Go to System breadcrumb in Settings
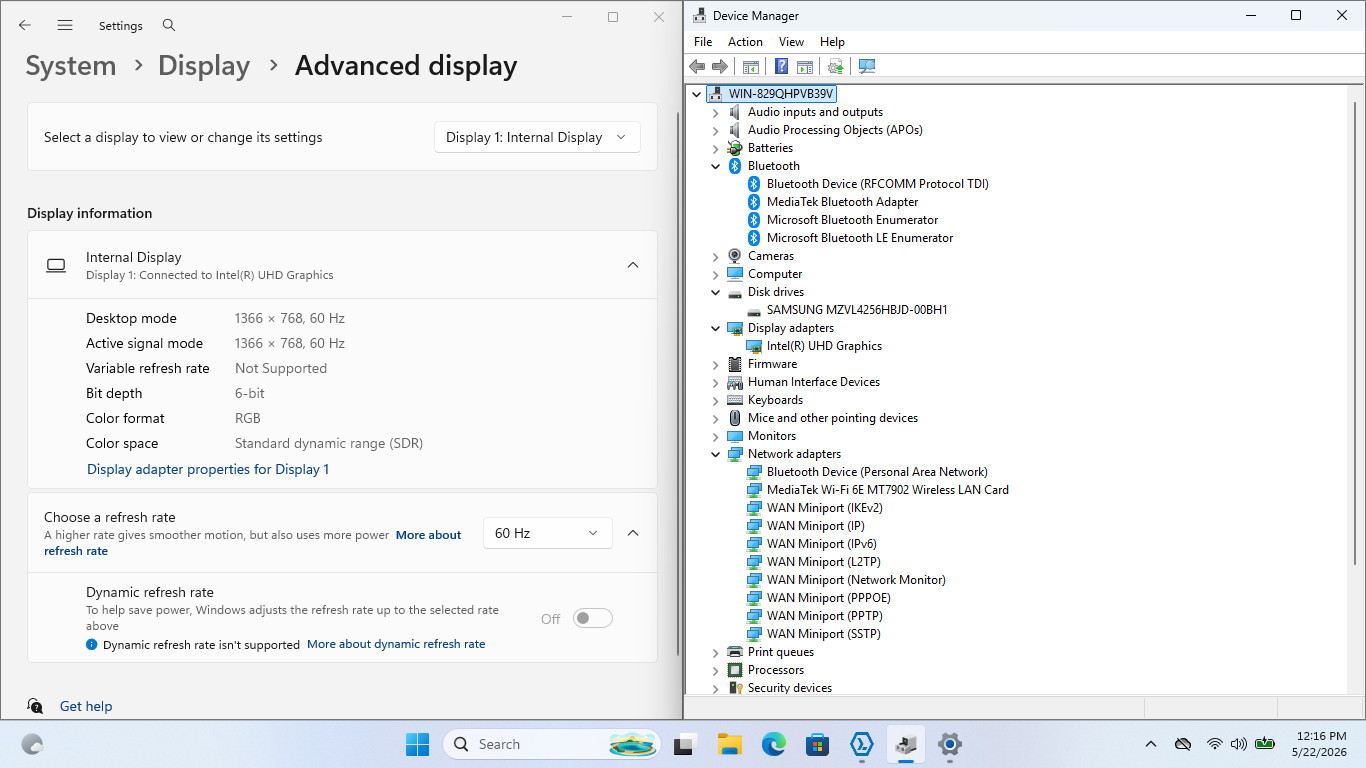Viewport: 1366px width, 768px height. [71, 66]
